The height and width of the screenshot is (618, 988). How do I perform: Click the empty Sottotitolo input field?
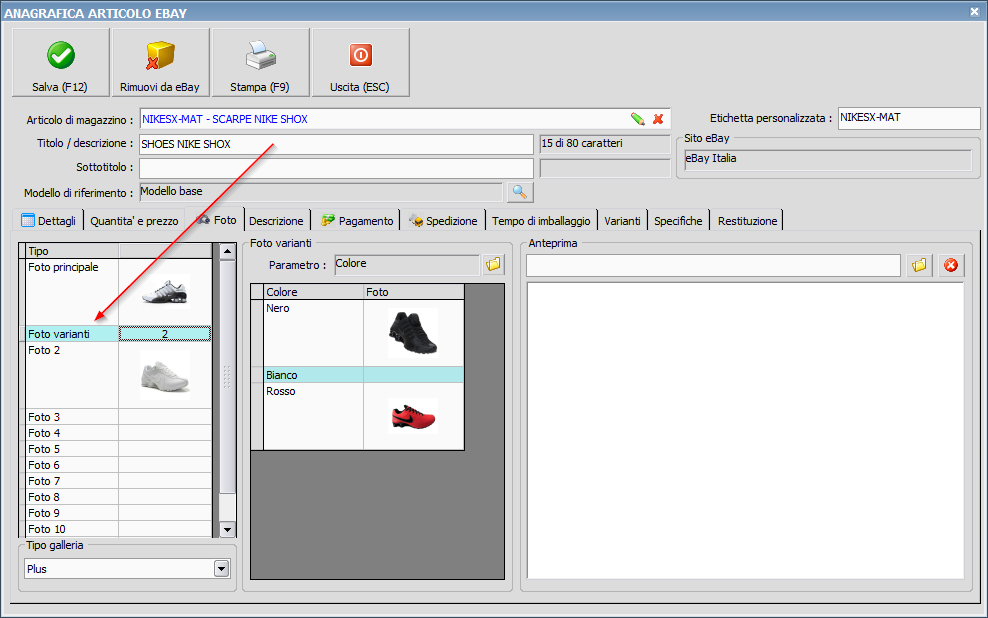[x=336, y=168]
